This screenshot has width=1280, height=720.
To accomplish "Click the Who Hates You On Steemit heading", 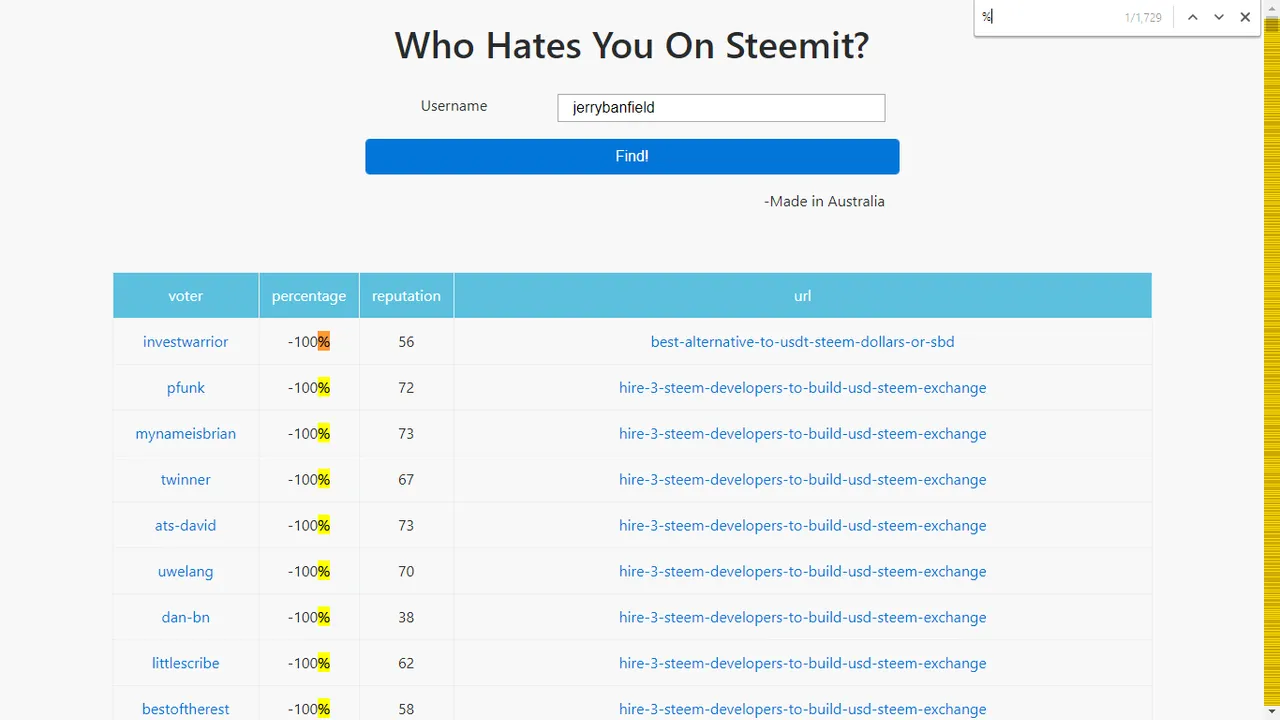I will coord(632,45).
